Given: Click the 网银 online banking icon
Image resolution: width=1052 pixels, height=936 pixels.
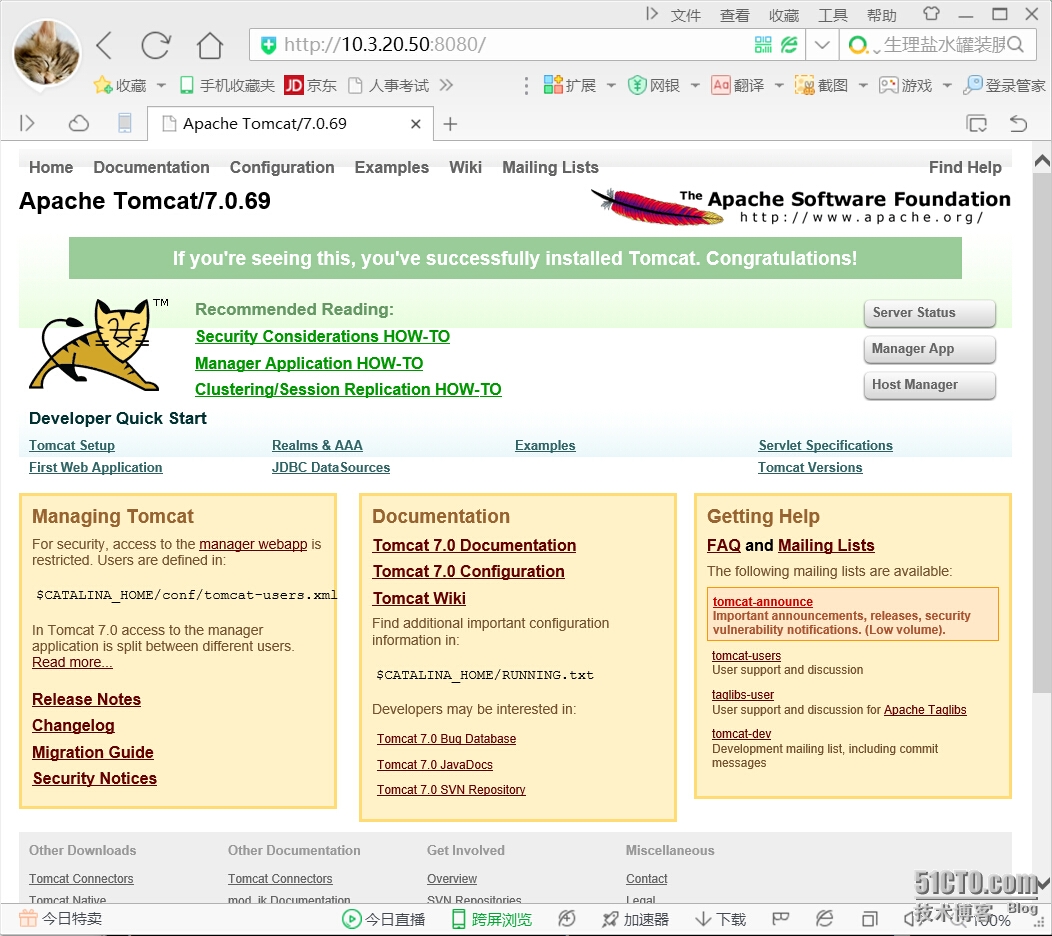Looking at the screenshot, I should [x=637, y=85].
